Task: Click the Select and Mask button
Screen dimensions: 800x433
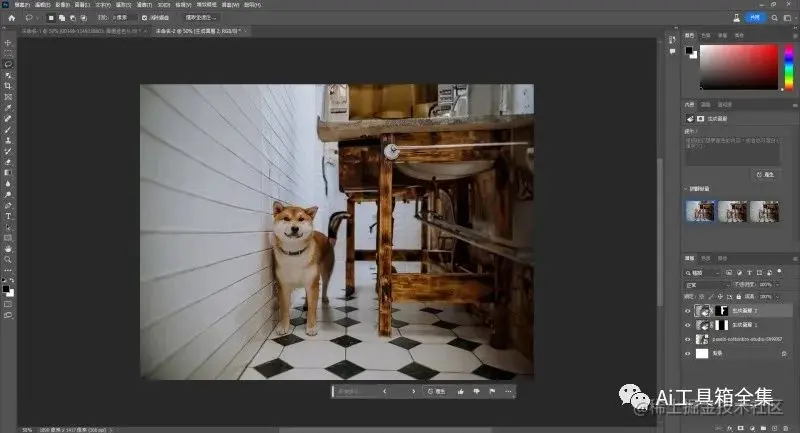Action: pos(201,18)
